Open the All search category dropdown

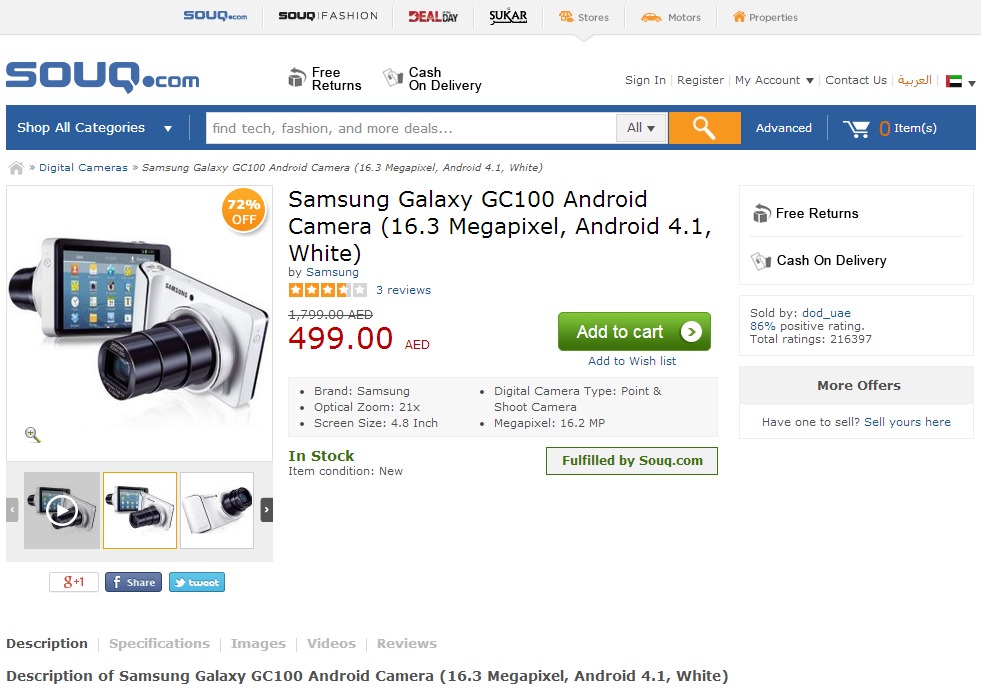click(x=641, y=128)
